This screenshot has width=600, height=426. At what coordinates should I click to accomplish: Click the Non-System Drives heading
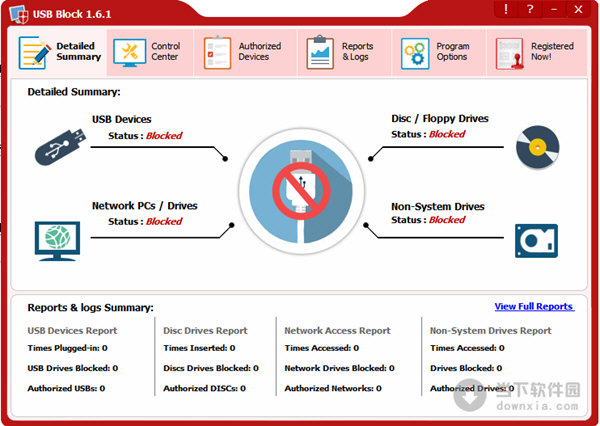438,207
